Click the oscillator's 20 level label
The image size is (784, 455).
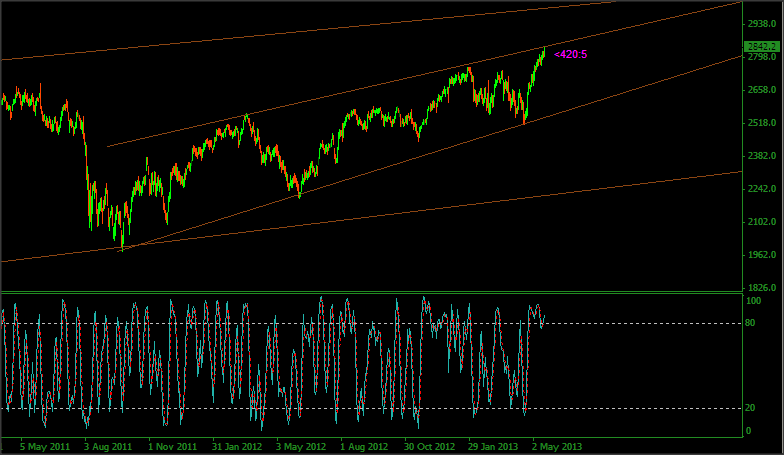[750, 408]
